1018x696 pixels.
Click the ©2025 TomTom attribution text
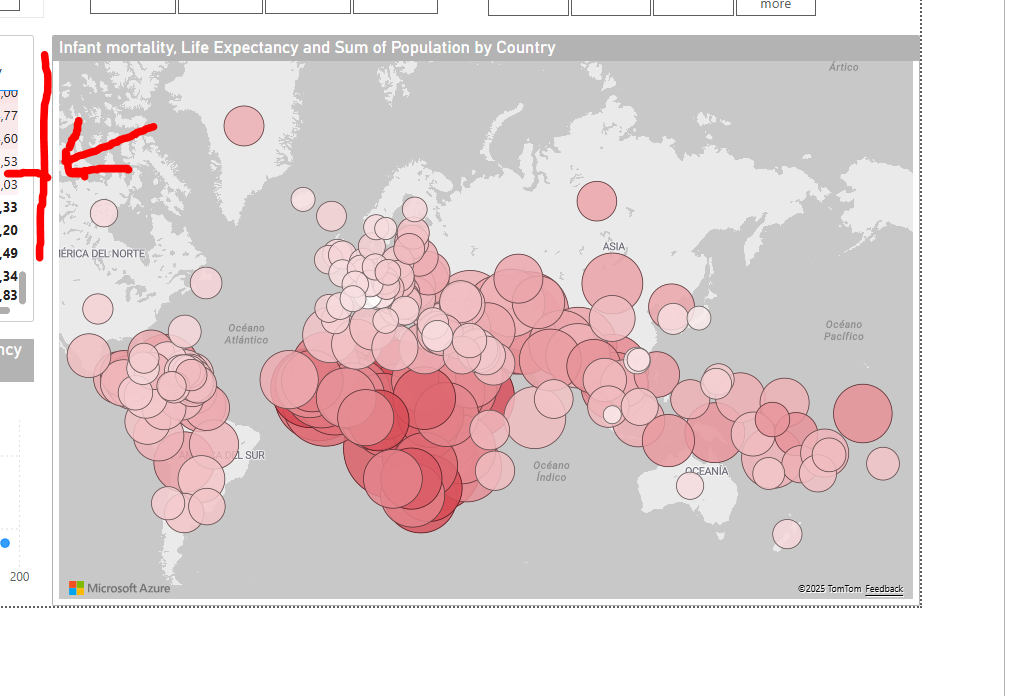point(829,589)
